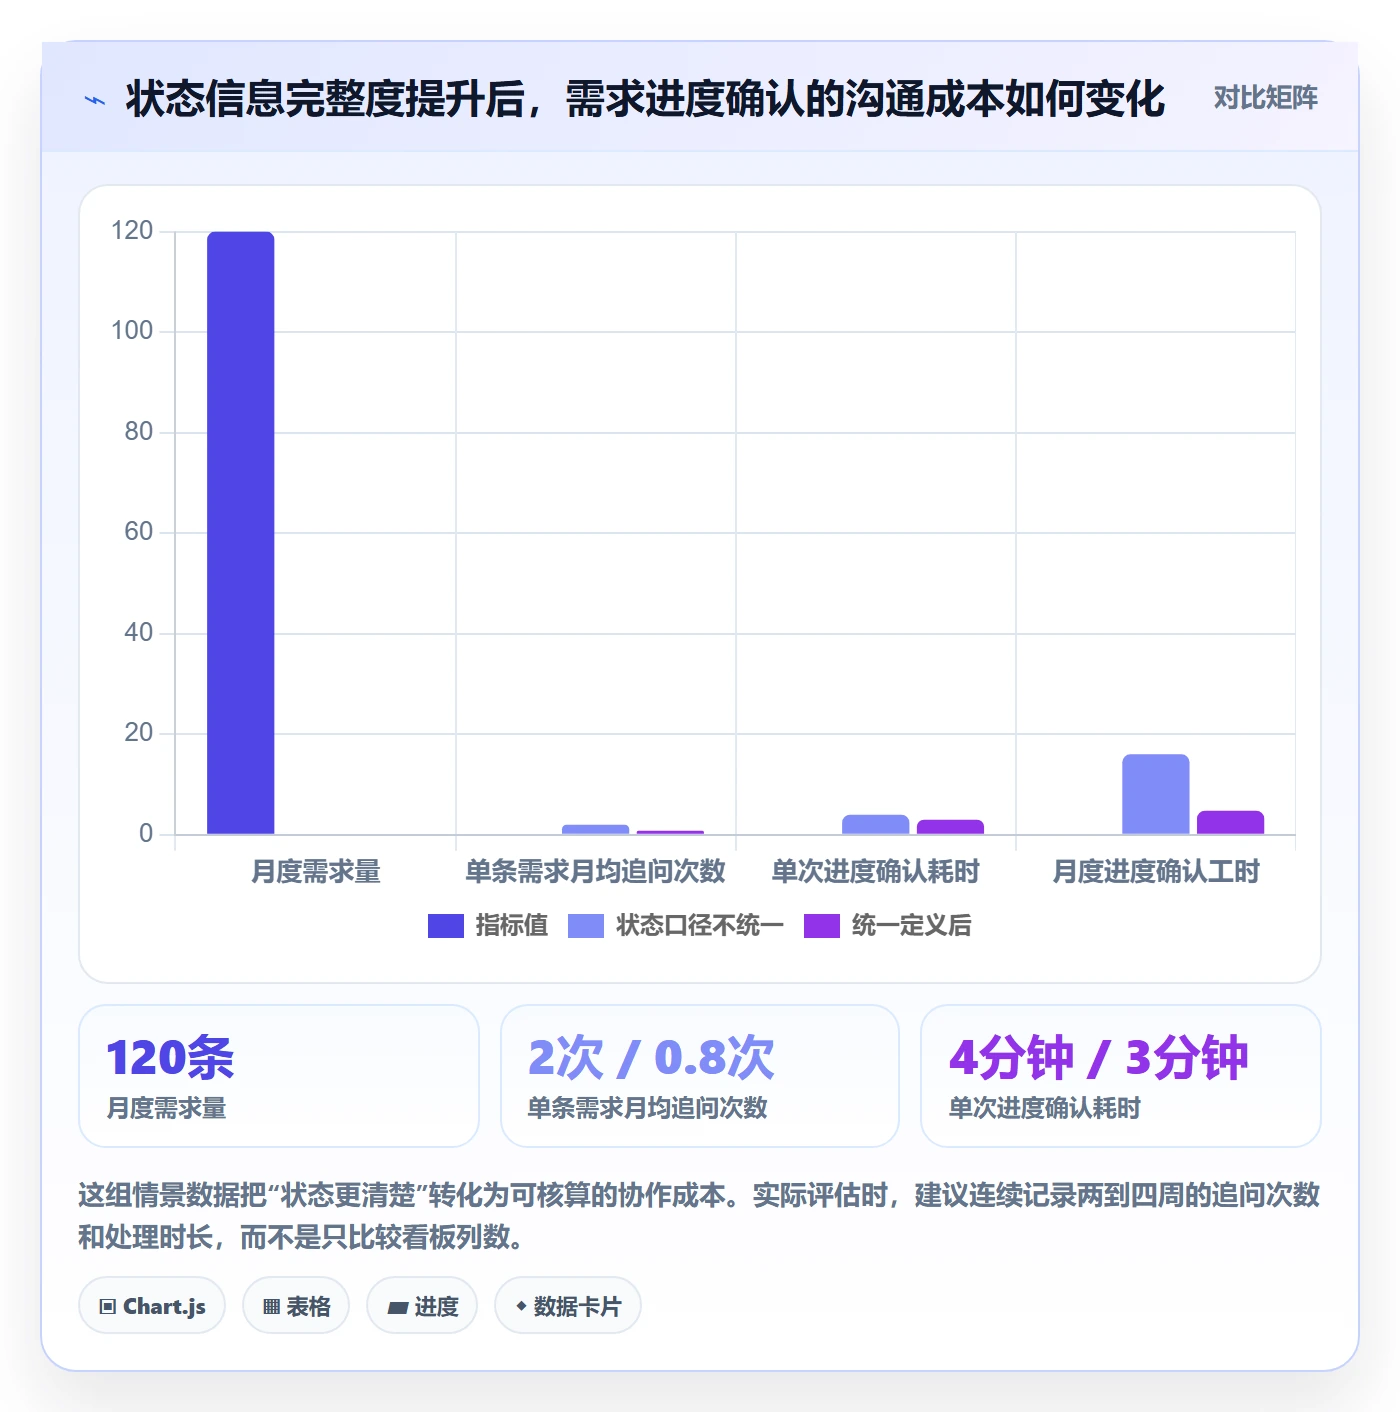Toggle the 统一定义后 legend color swatch
Image resolution: width=1400 pixels, height=1412 pixels.
pos(822,926)
